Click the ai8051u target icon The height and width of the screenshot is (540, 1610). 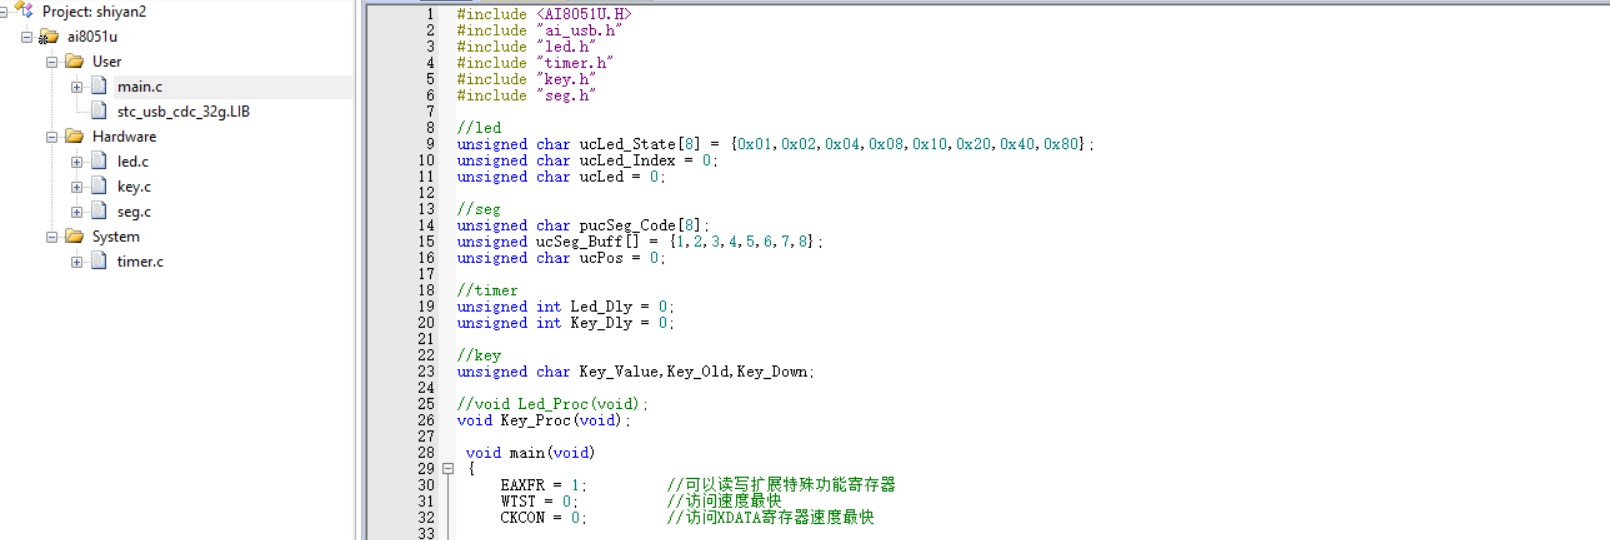click(x=49, y=37)
